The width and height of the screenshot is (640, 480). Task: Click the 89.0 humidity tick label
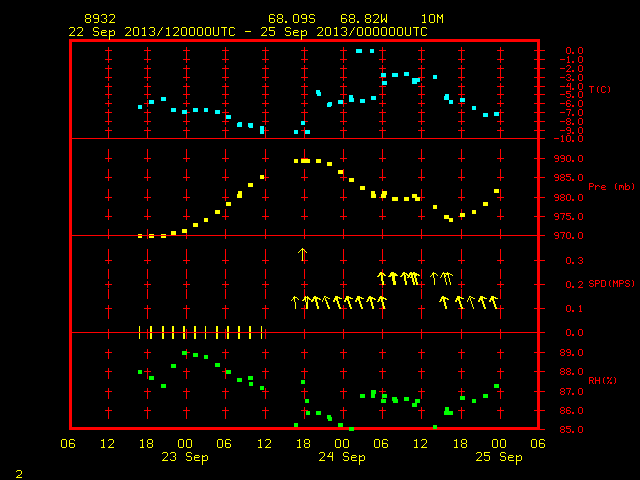pos(571,352)
